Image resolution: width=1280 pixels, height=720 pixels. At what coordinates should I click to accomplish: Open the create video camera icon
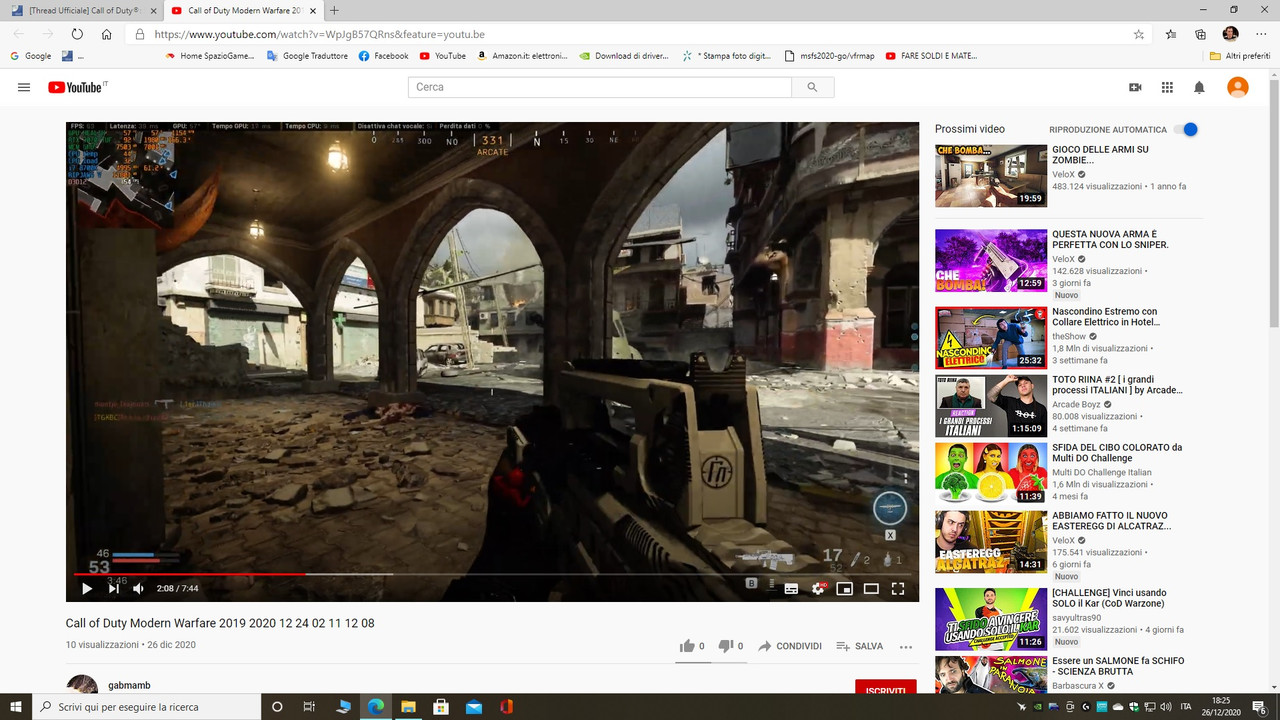tap(1135, 87)
